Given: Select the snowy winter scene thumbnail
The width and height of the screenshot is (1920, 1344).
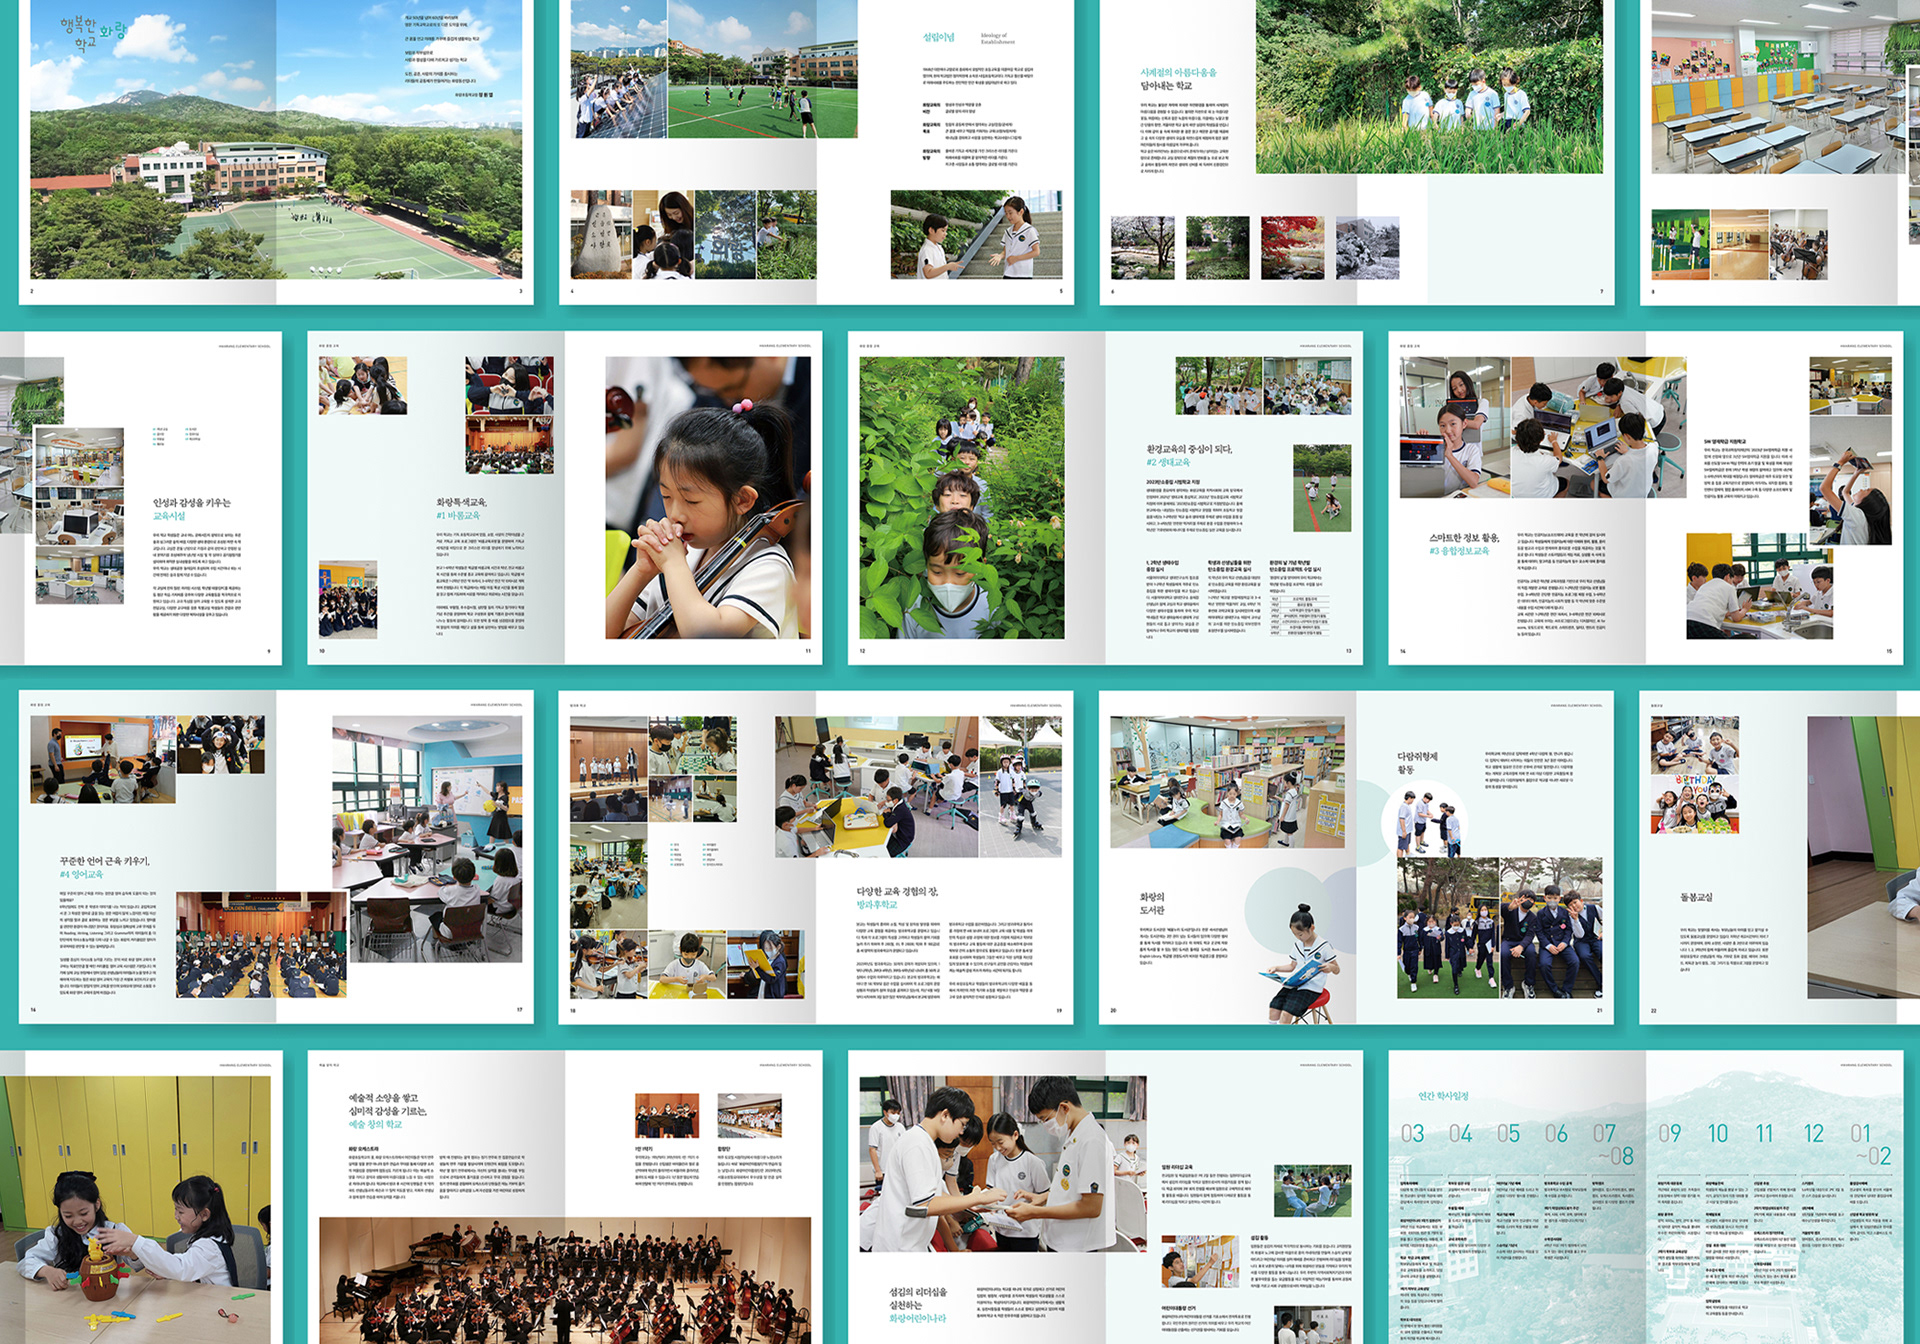Looking at the screenshot, I should (1367, 247).
